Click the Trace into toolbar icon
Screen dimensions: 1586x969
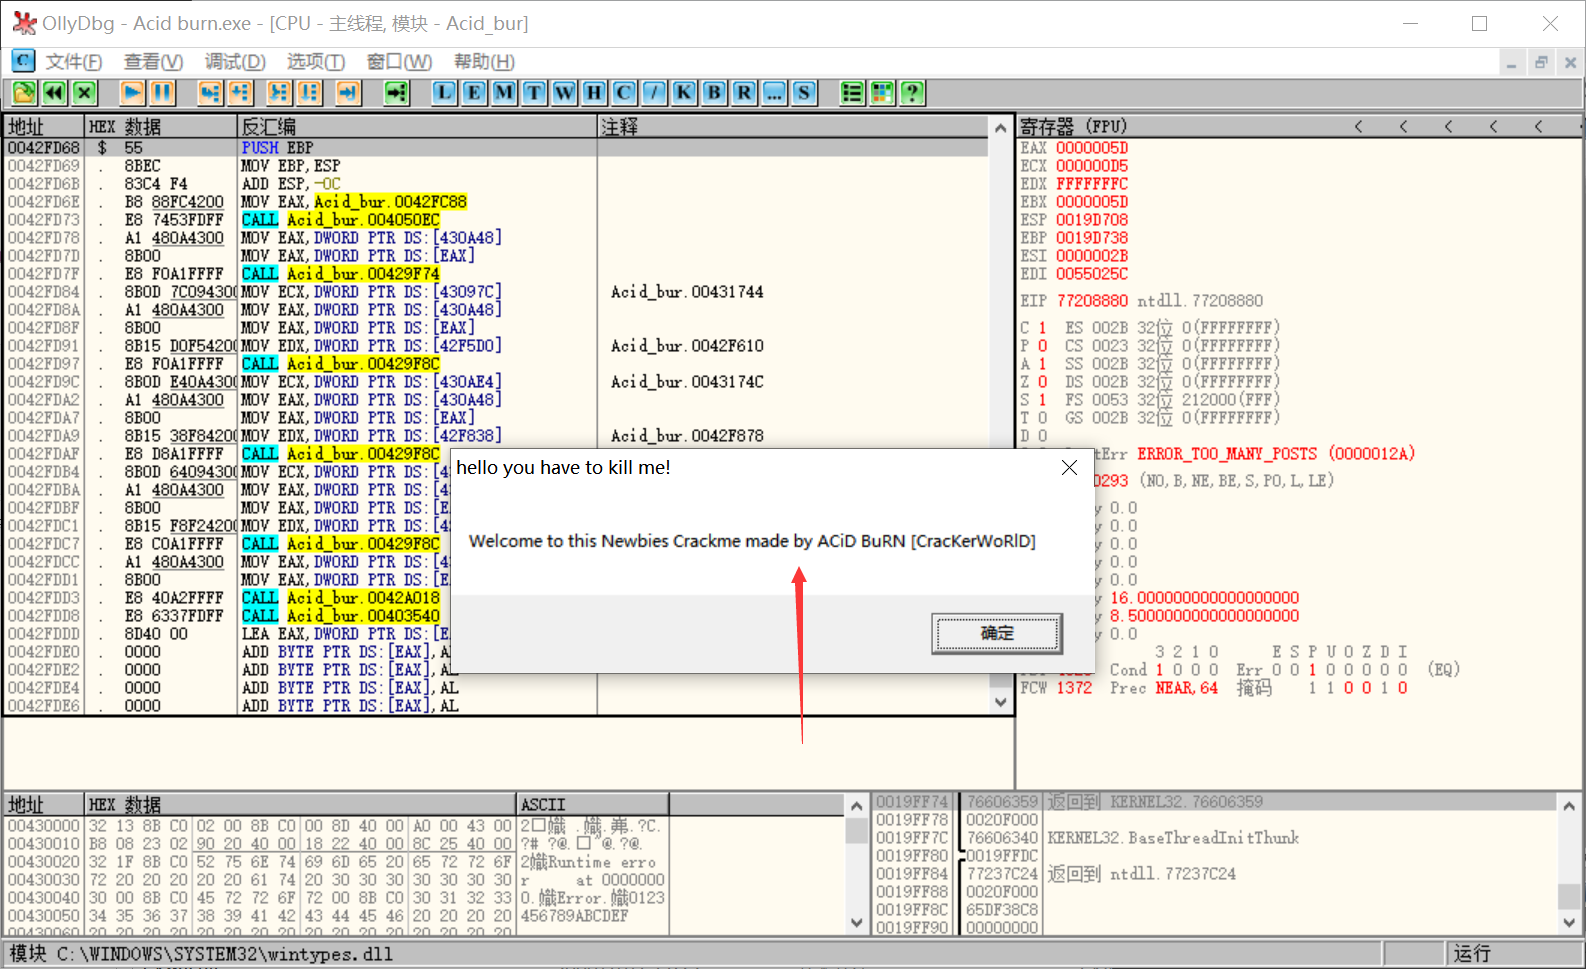[x=279, y=93]
